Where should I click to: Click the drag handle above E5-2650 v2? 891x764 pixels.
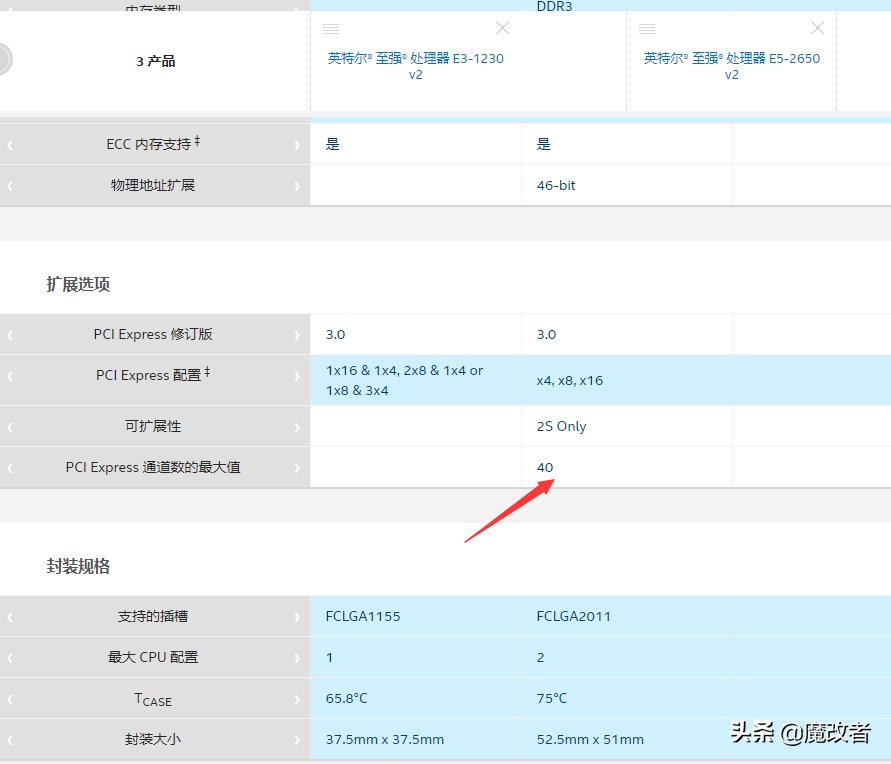[x=647, y=28]
